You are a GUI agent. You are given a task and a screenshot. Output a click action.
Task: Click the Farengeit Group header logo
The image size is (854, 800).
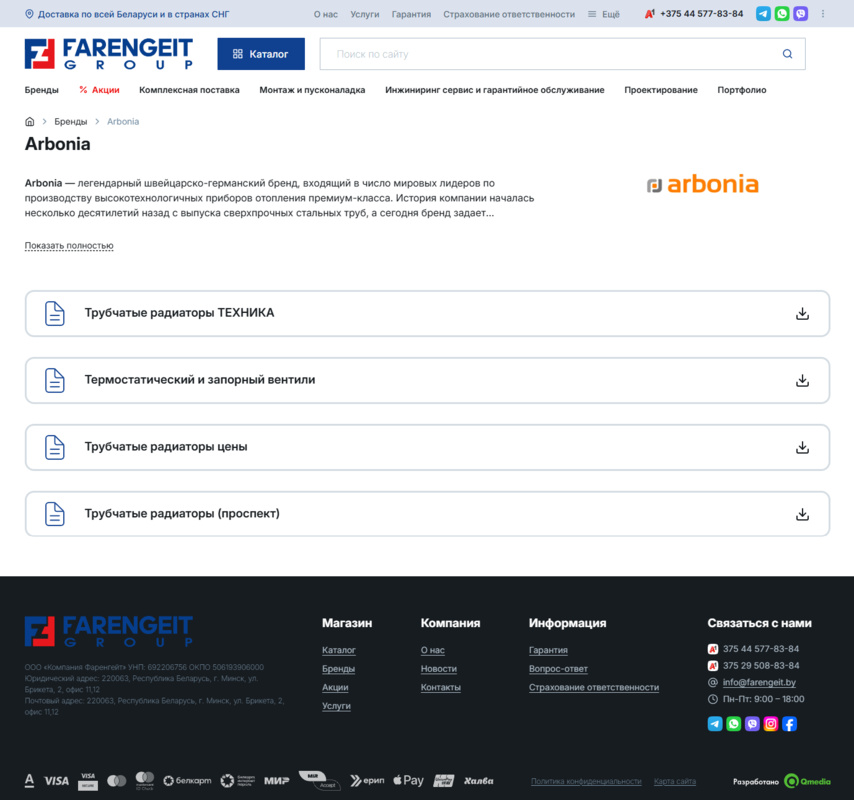click(x=108, y=53)
